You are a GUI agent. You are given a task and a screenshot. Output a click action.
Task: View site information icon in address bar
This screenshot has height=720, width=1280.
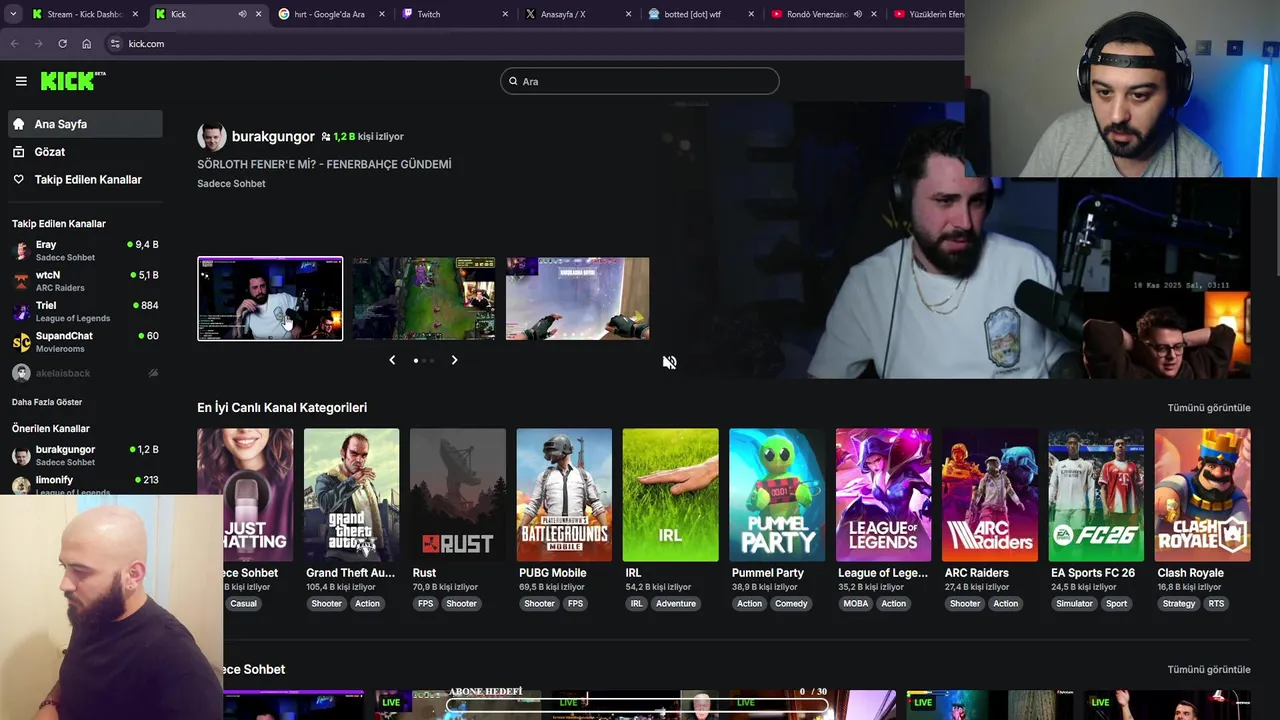(x=115, y=44)
